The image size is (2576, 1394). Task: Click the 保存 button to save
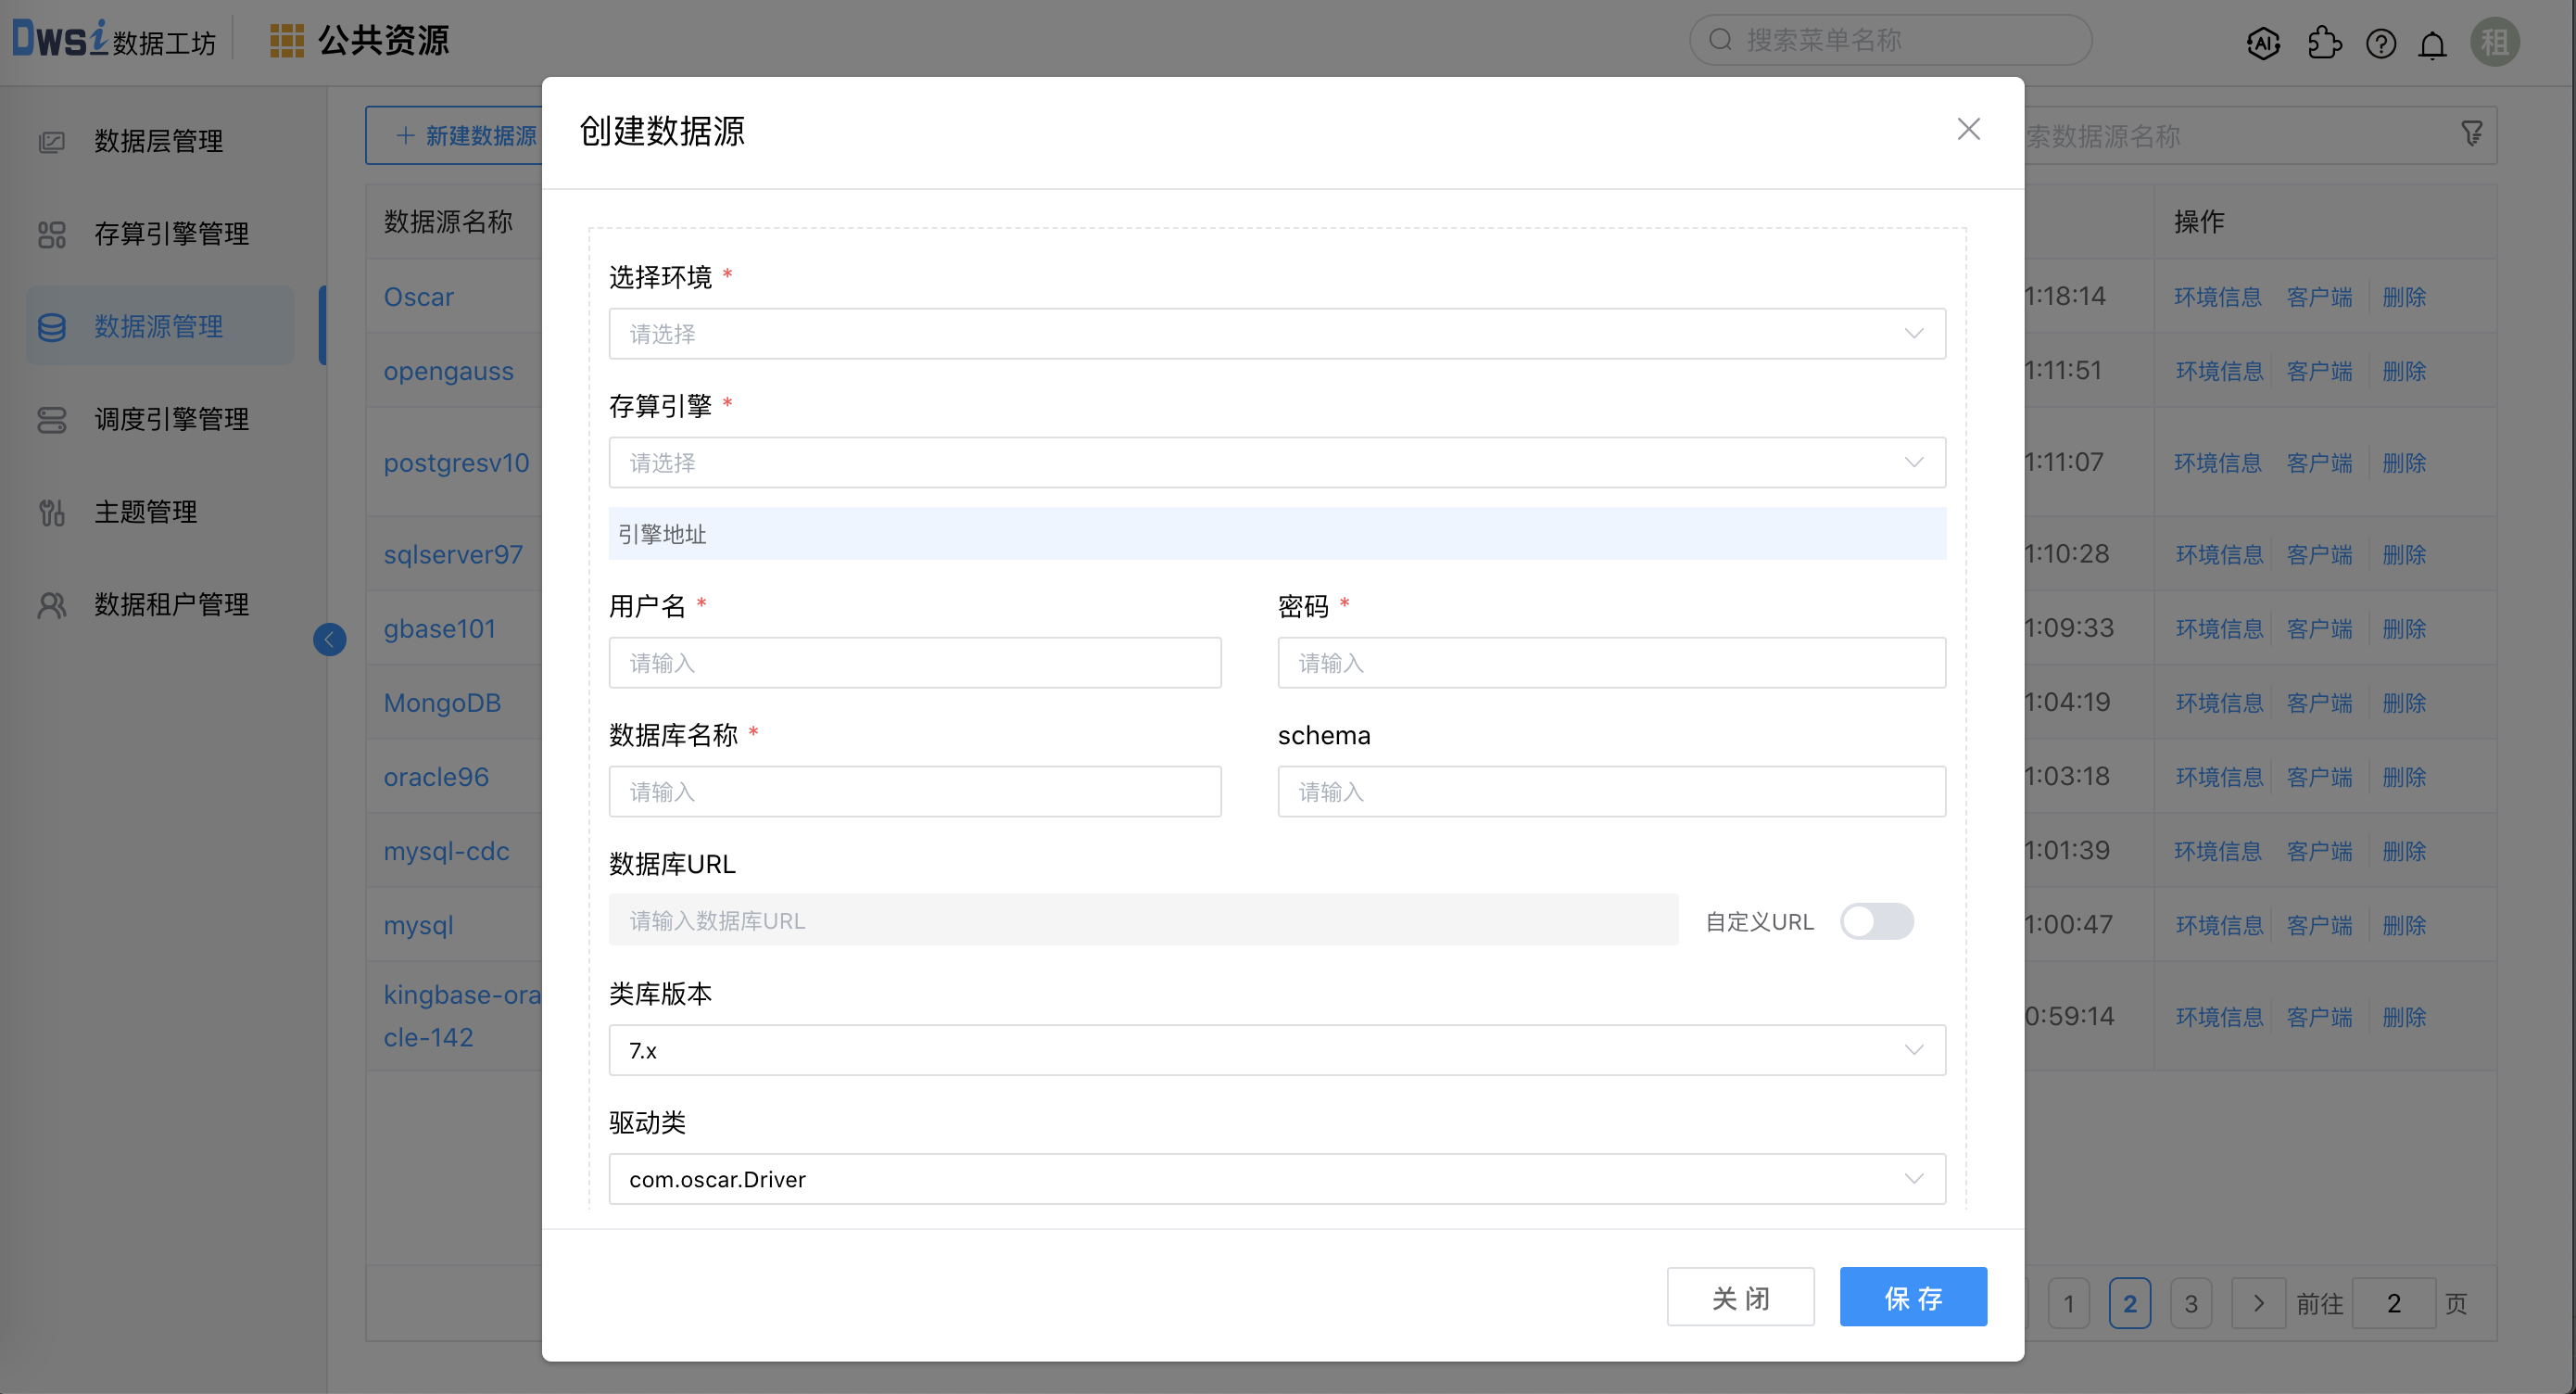(x=1912, y=1296)
